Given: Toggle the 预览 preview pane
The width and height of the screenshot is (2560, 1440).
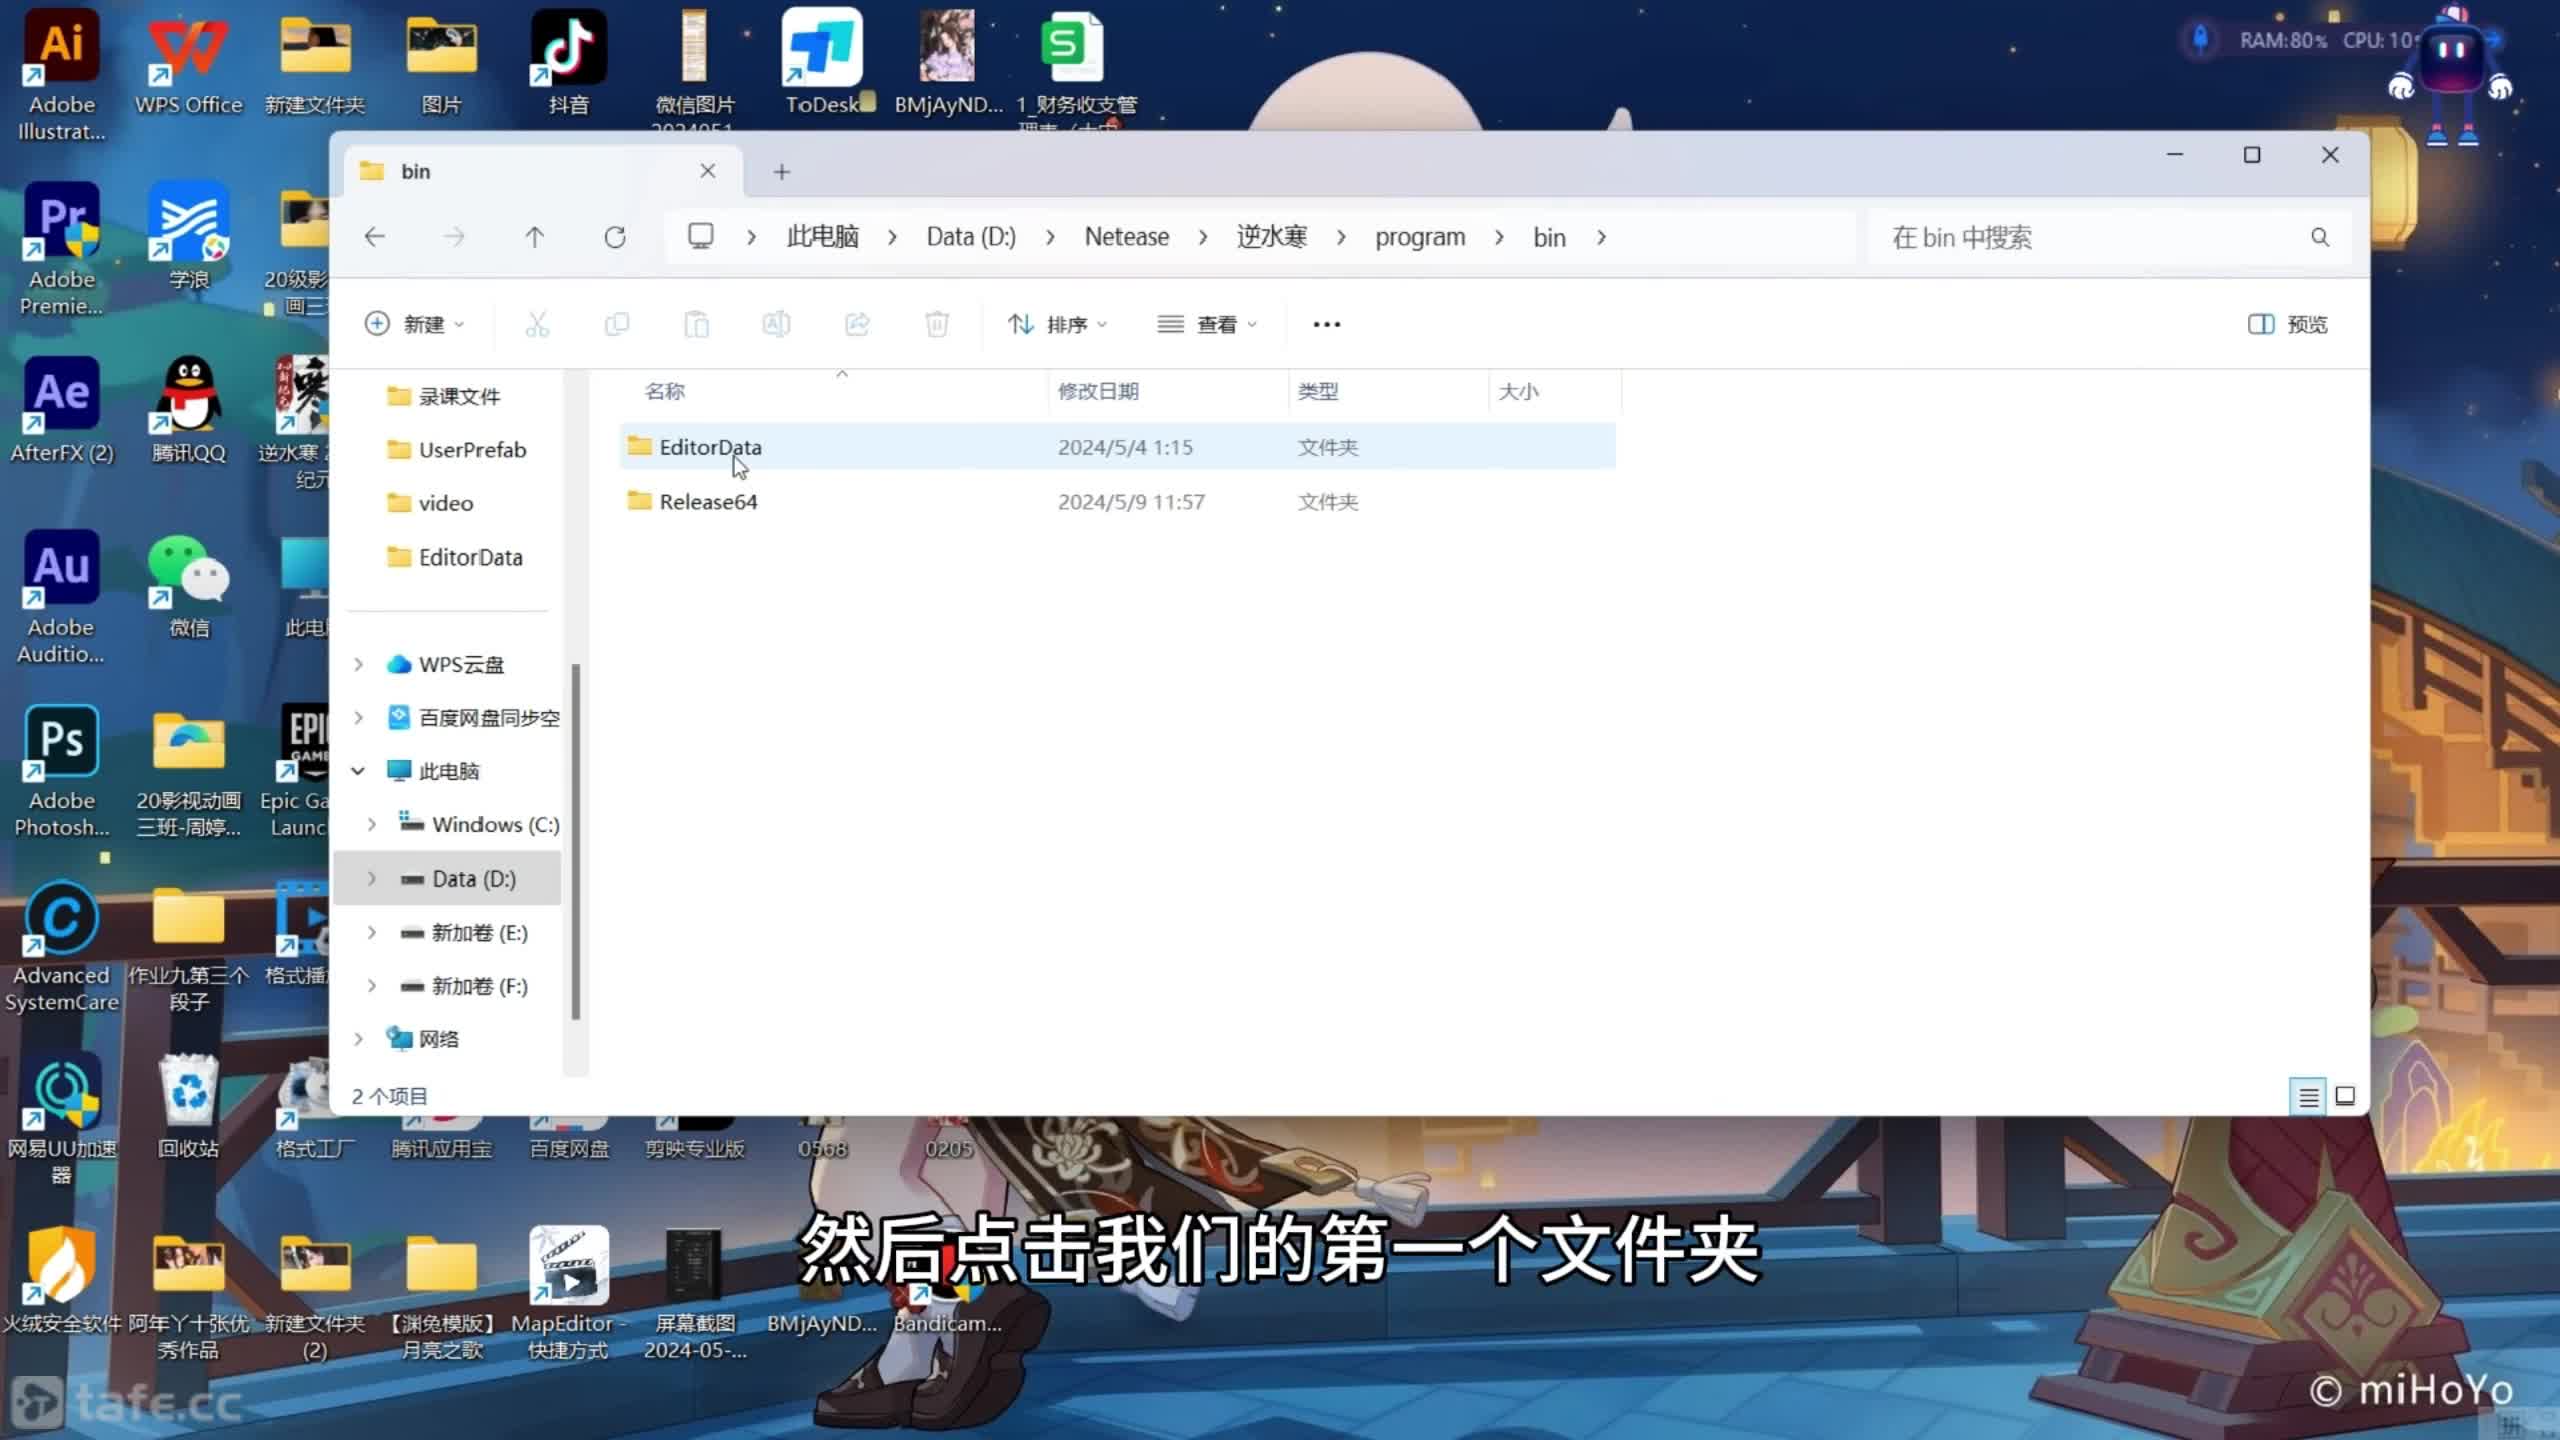Looking at the screenshot, I should pyautogui.click(x=2288, y=324).
